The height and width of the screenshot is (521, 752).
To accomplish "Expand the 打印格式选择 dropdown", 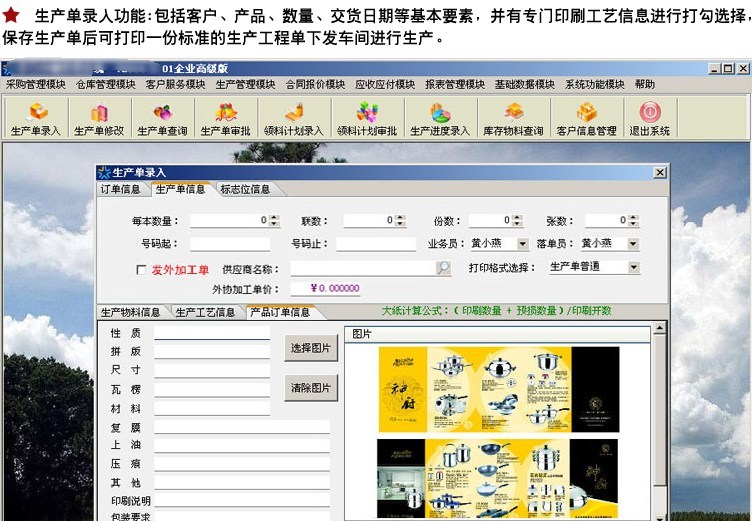I will (634, 267).
